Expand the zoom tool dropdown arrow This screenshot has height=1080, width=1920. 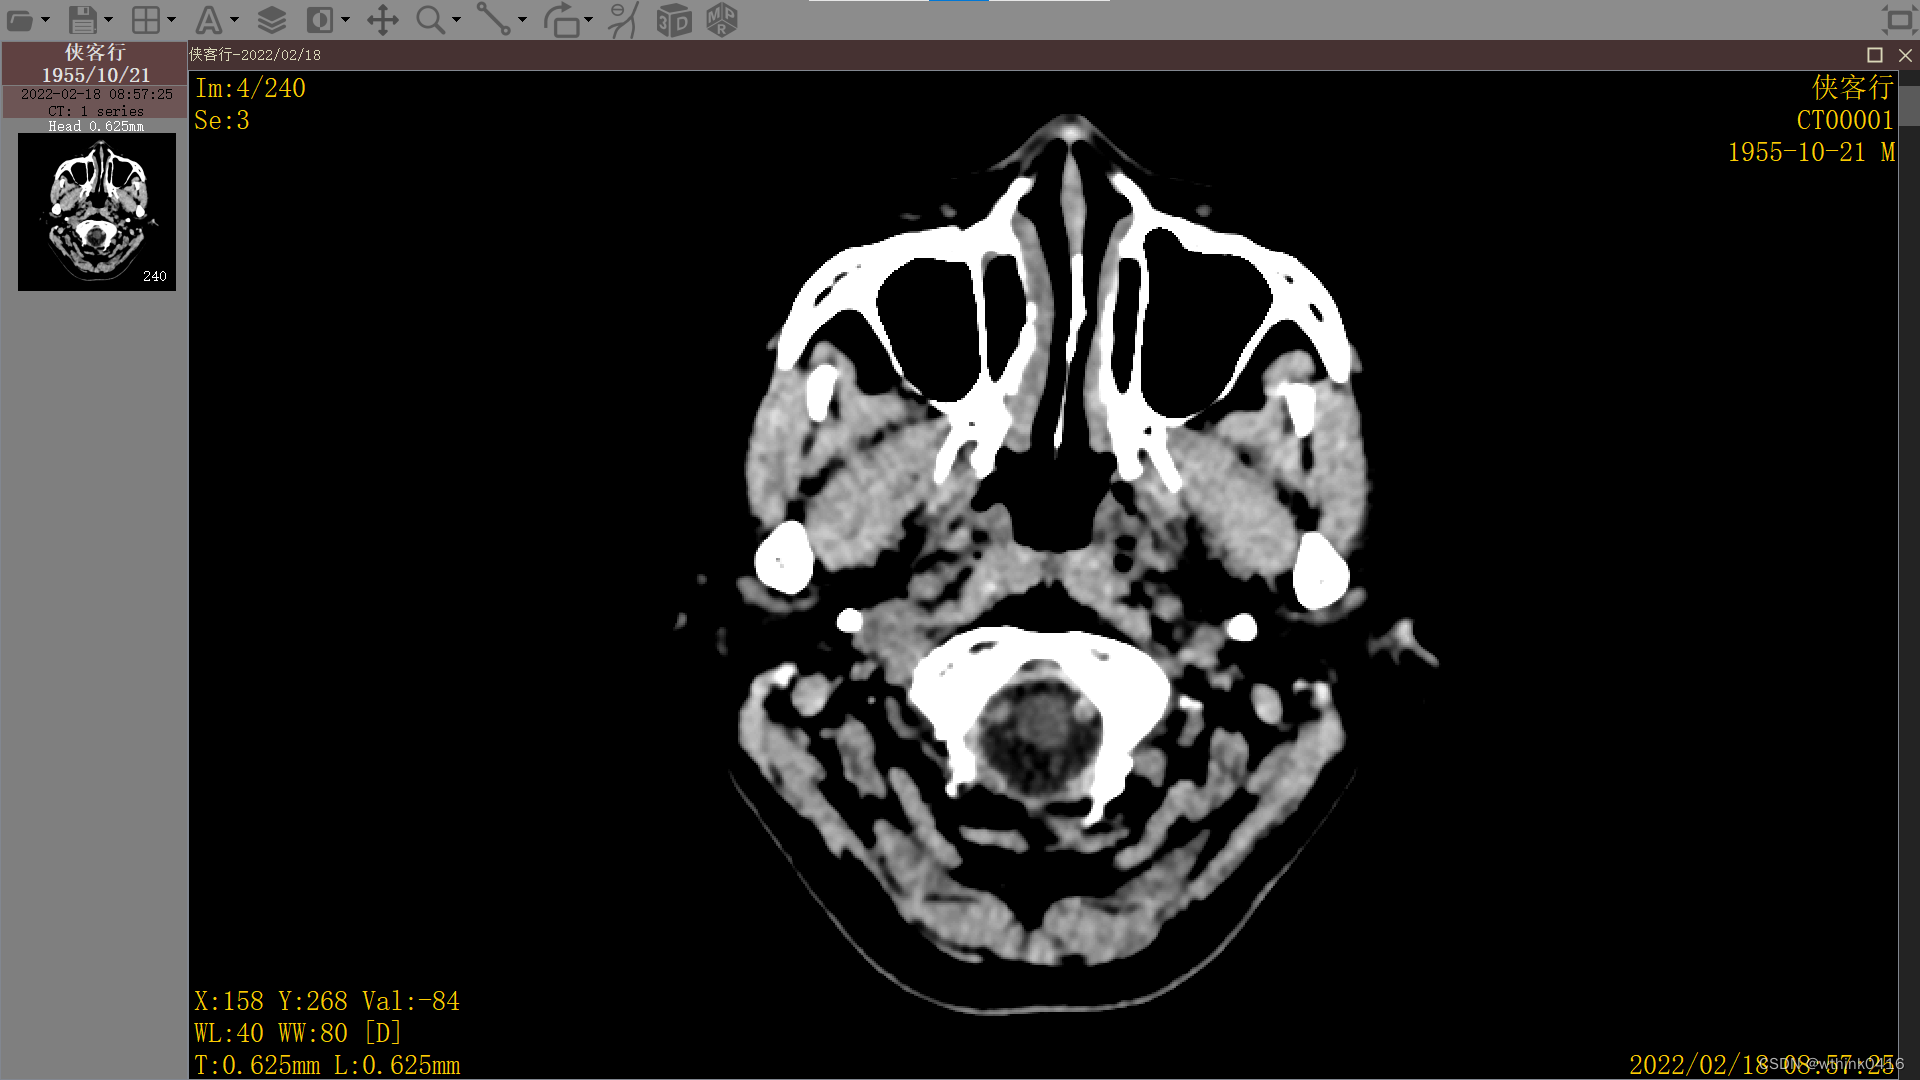click(456, 20)
